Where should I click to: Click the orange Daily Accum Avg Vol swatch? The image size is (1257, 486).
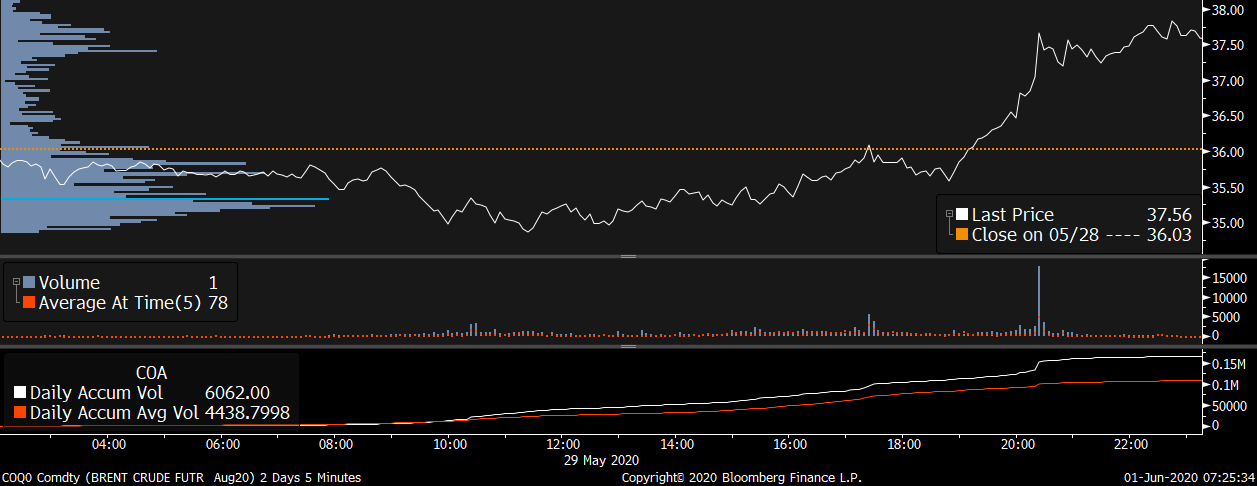click(x=20, y=412)
